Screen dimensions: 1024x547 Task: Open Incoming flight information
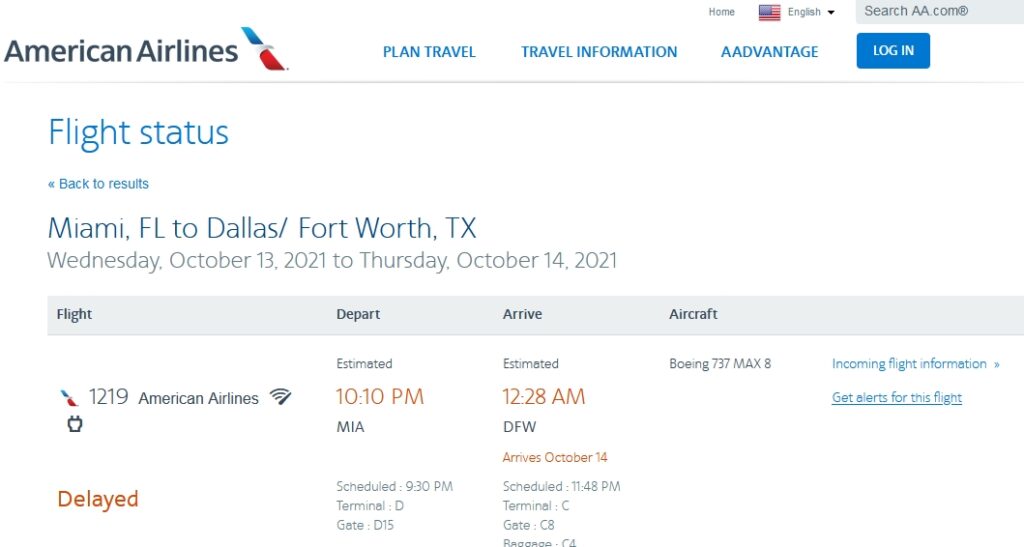(x=909, y=364)
